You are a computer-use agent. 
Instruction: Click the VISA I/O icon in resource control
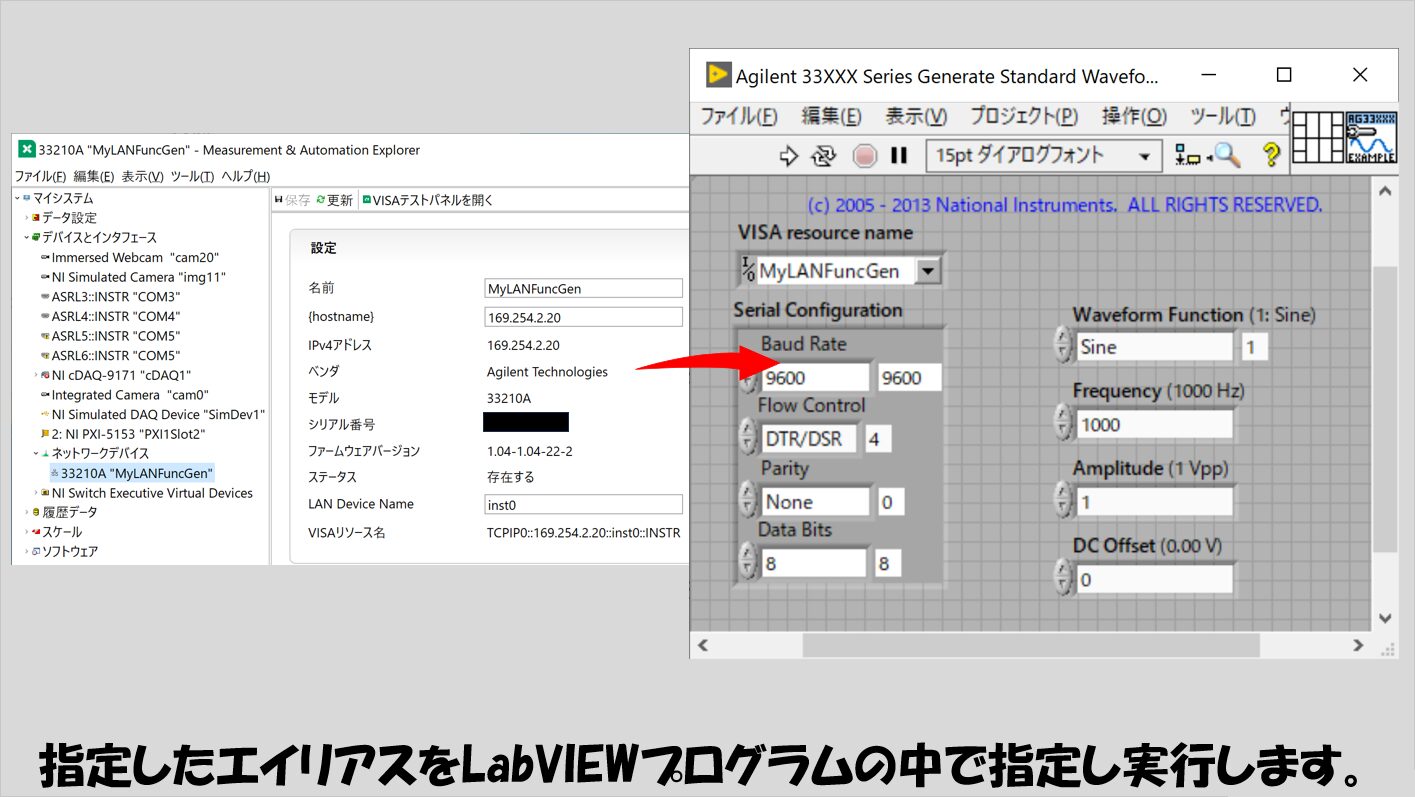[x=748, y=270]
